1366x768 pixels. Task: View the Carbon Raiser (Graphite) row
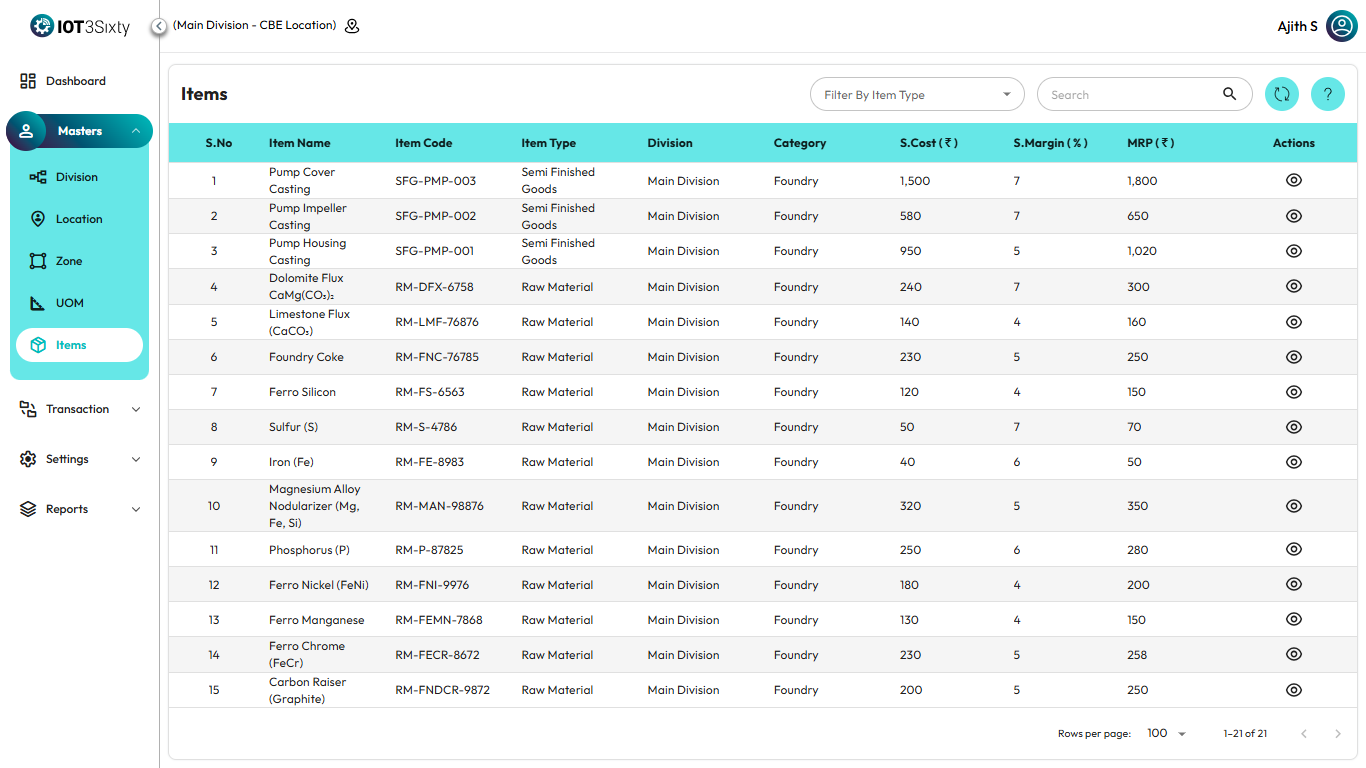click(x=1293, y=690)
